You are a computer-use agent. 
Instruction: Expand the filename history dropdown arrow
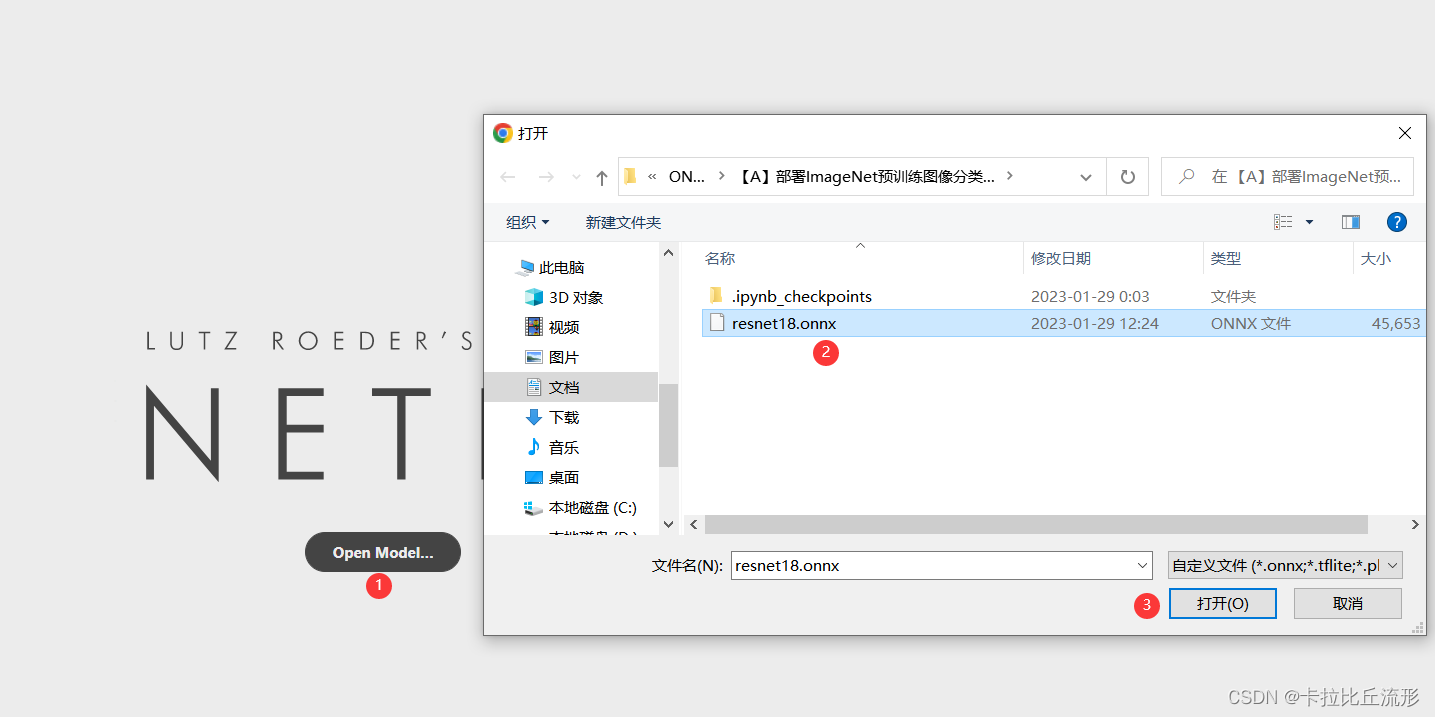point(1143,565)
